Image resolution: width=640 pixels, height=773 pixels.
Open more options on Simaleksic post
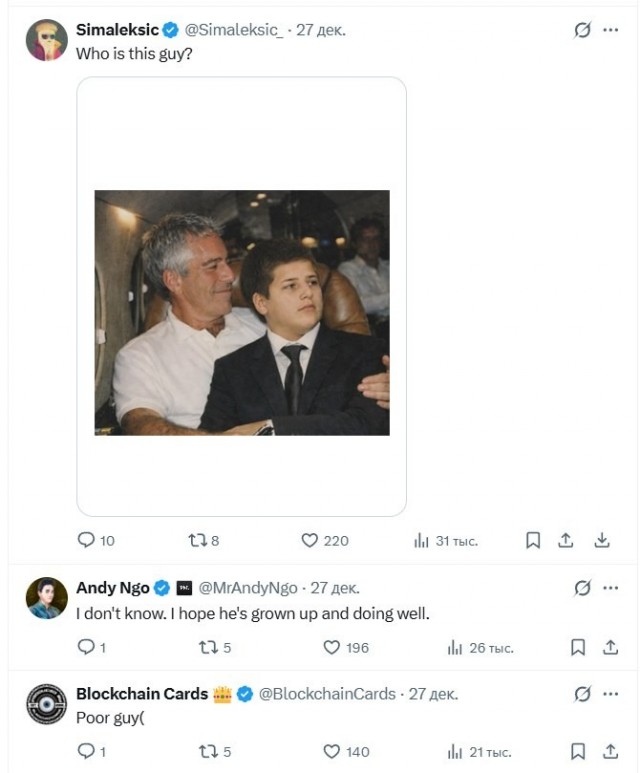click(610, 30)
